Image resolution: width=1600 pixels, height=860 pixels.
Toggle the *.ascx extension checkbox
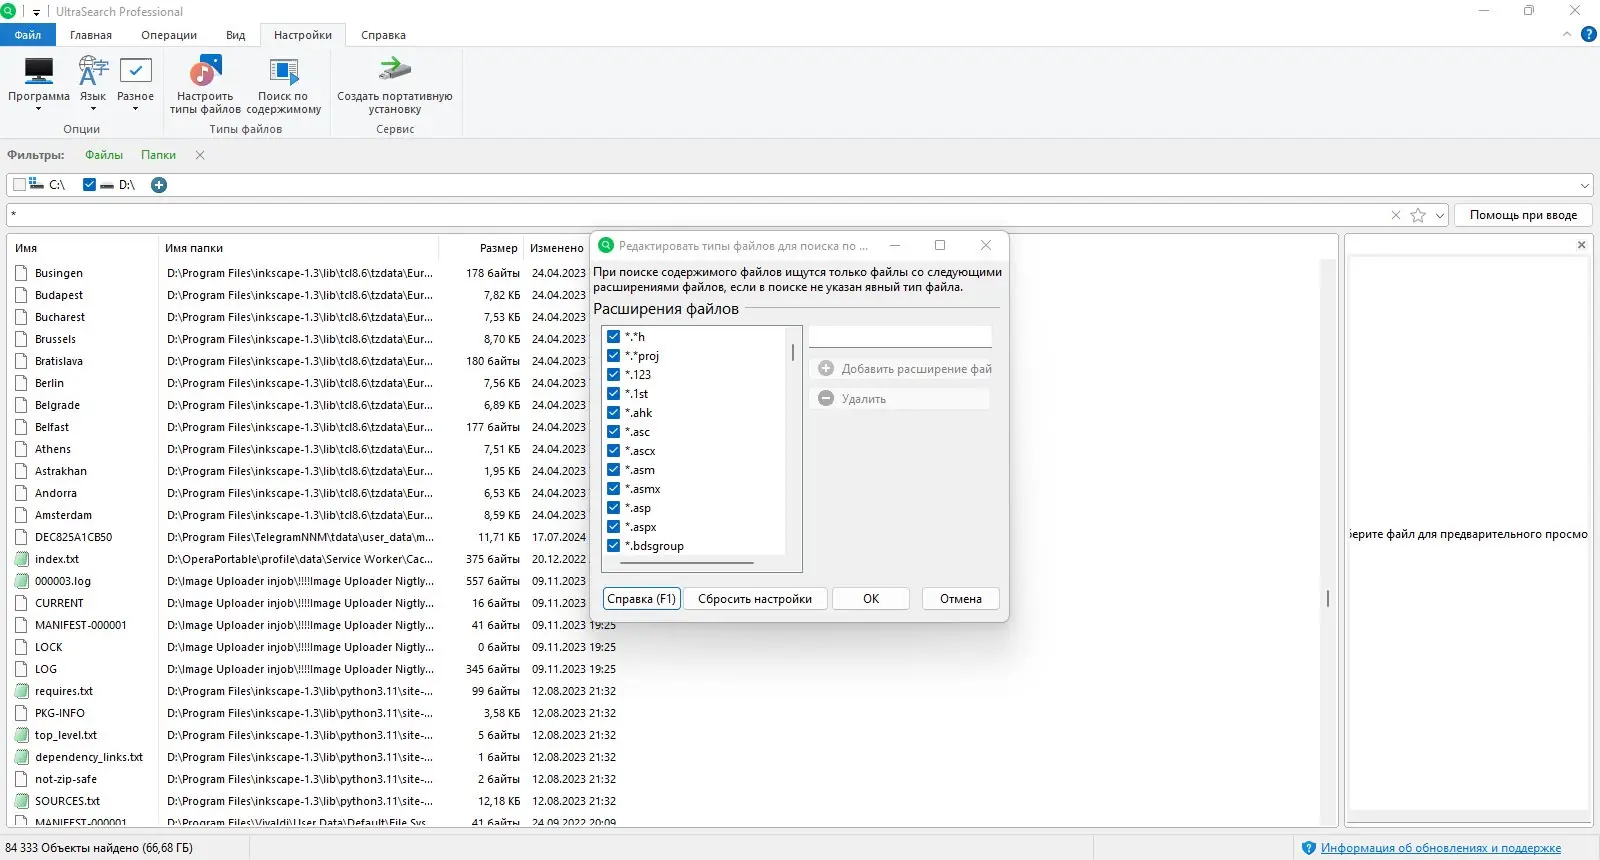pyautogui.click(x=613, y=451)
